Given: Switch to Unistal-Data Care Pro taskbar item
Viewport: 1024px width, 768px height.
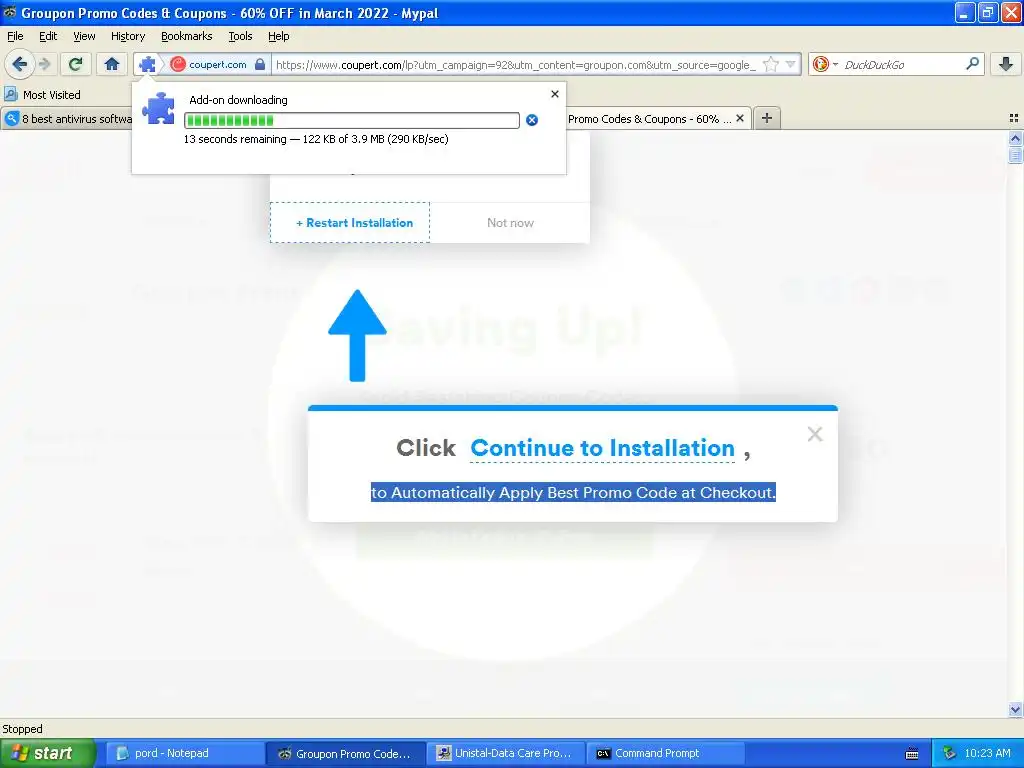Looking at the screenshot, I should (505, 753).
